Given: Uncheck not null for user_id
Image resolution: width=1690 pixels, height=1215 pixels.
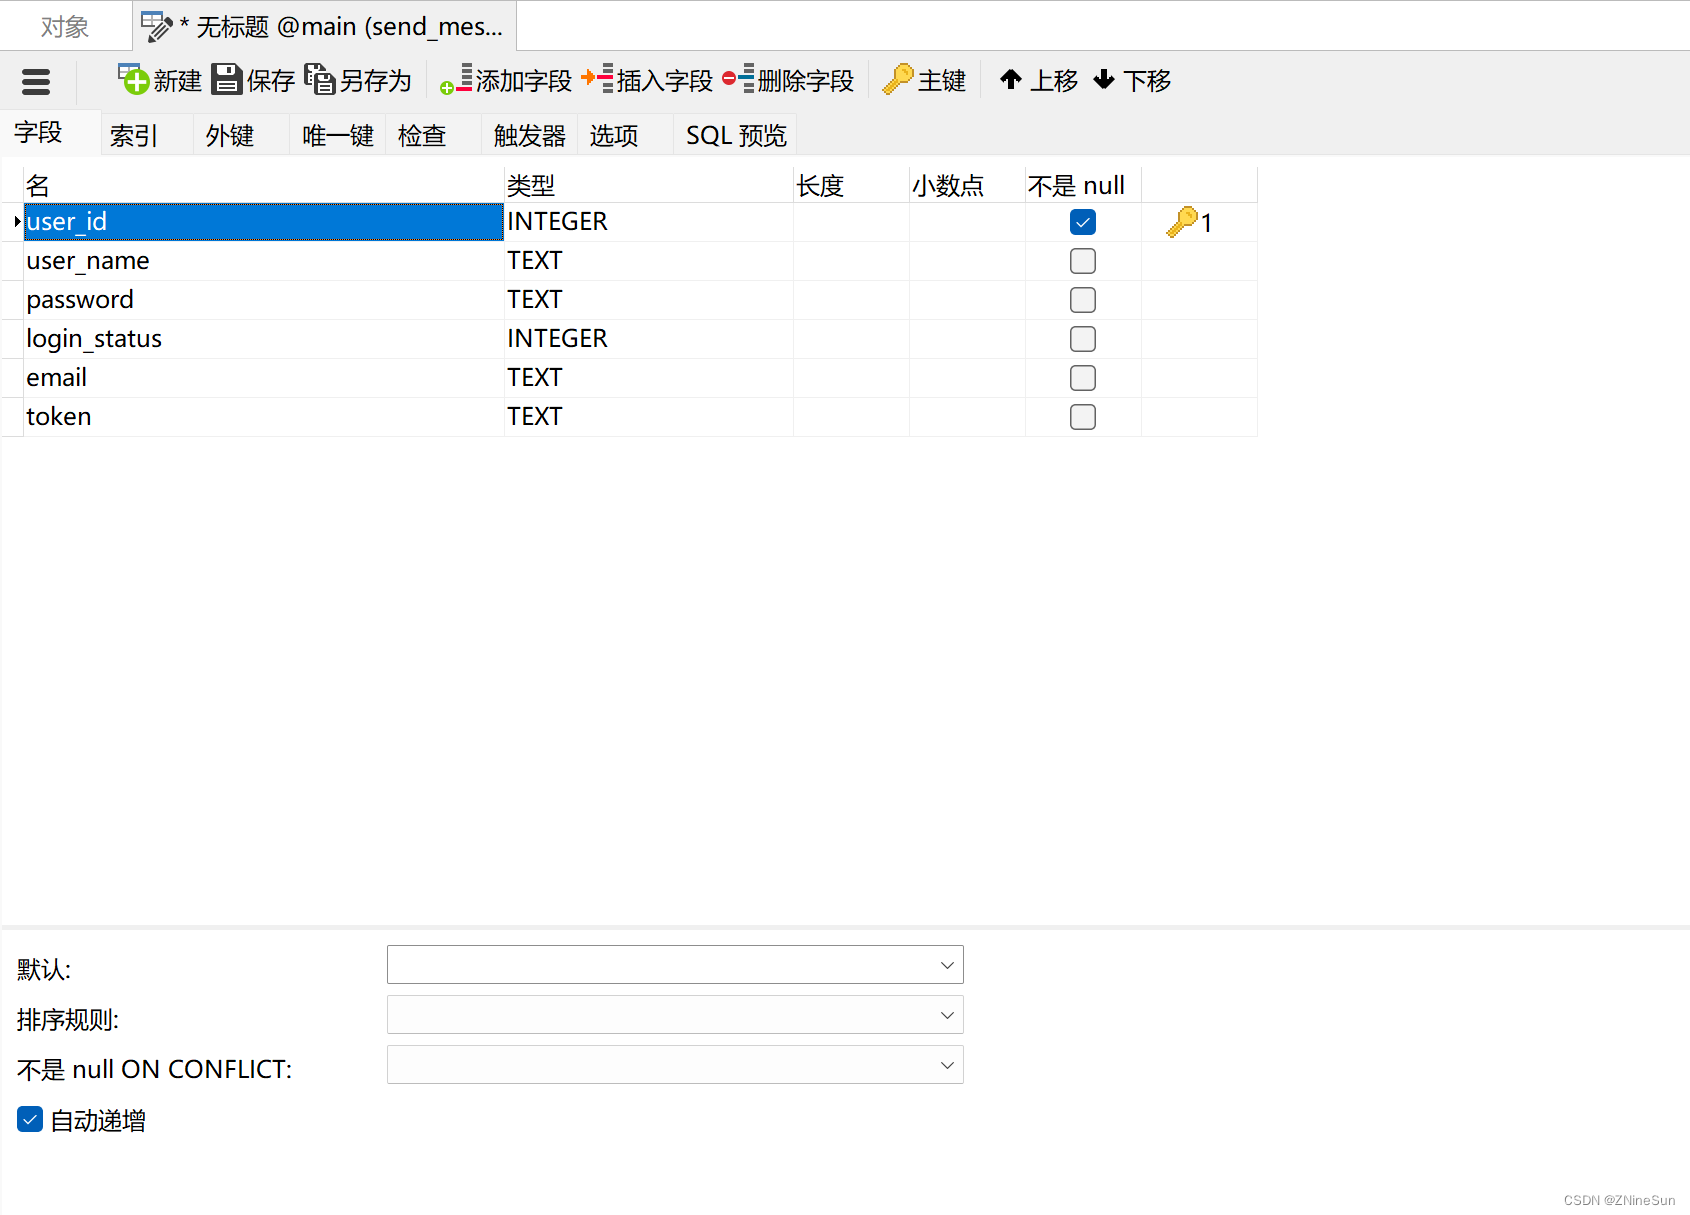Looking at the screenshot, I should 1083,222.
